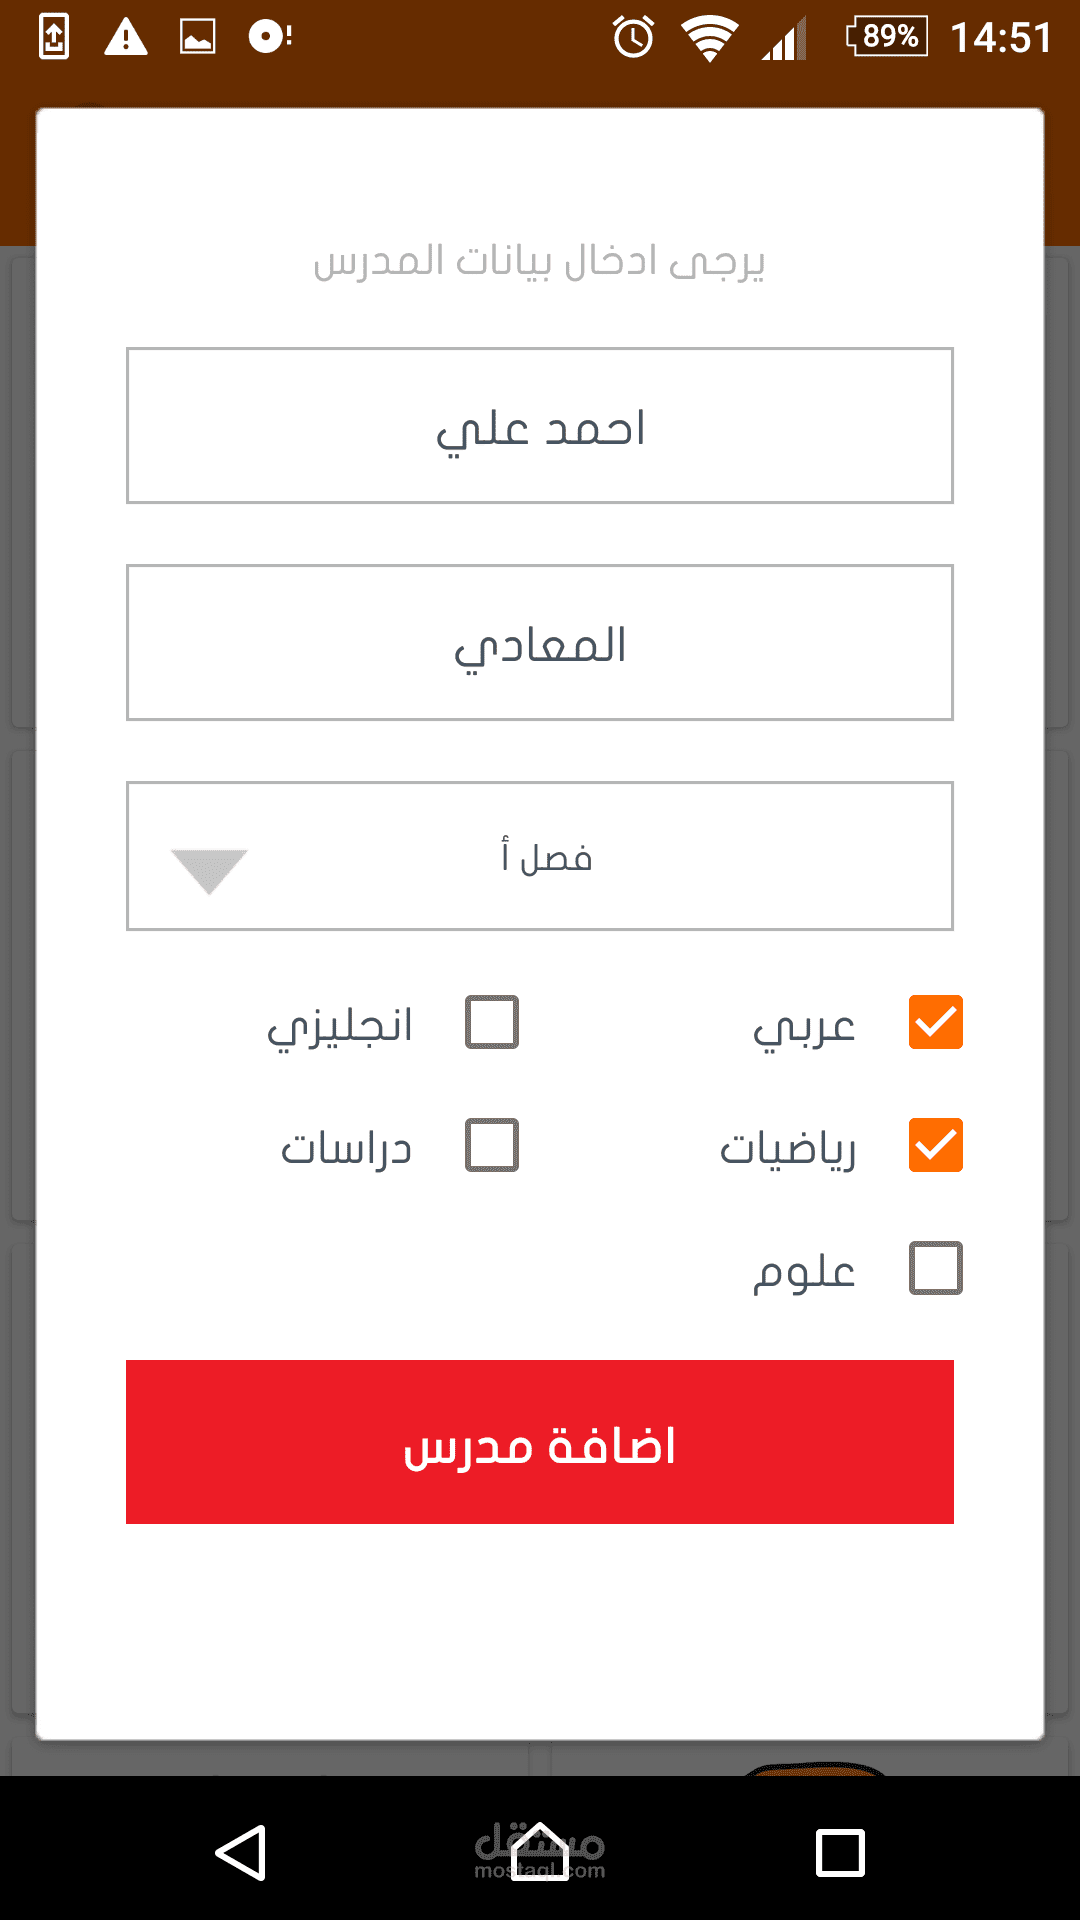Check the علوم subject checkbox
The image size is (1080, 1920).
tap(935, 1268)
